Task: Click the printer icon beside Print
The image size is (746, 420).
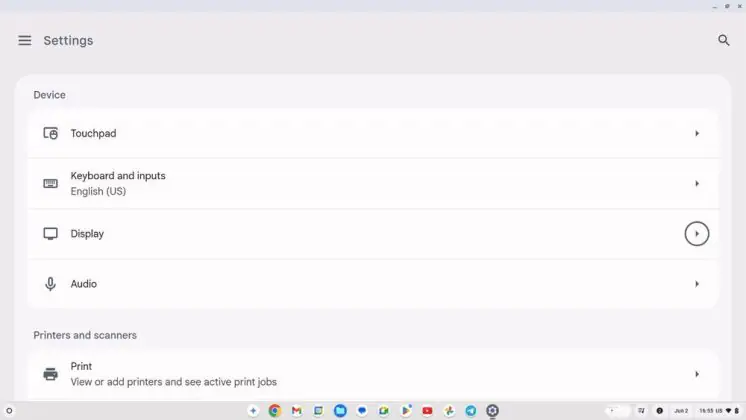Action: tap(50, 374)
